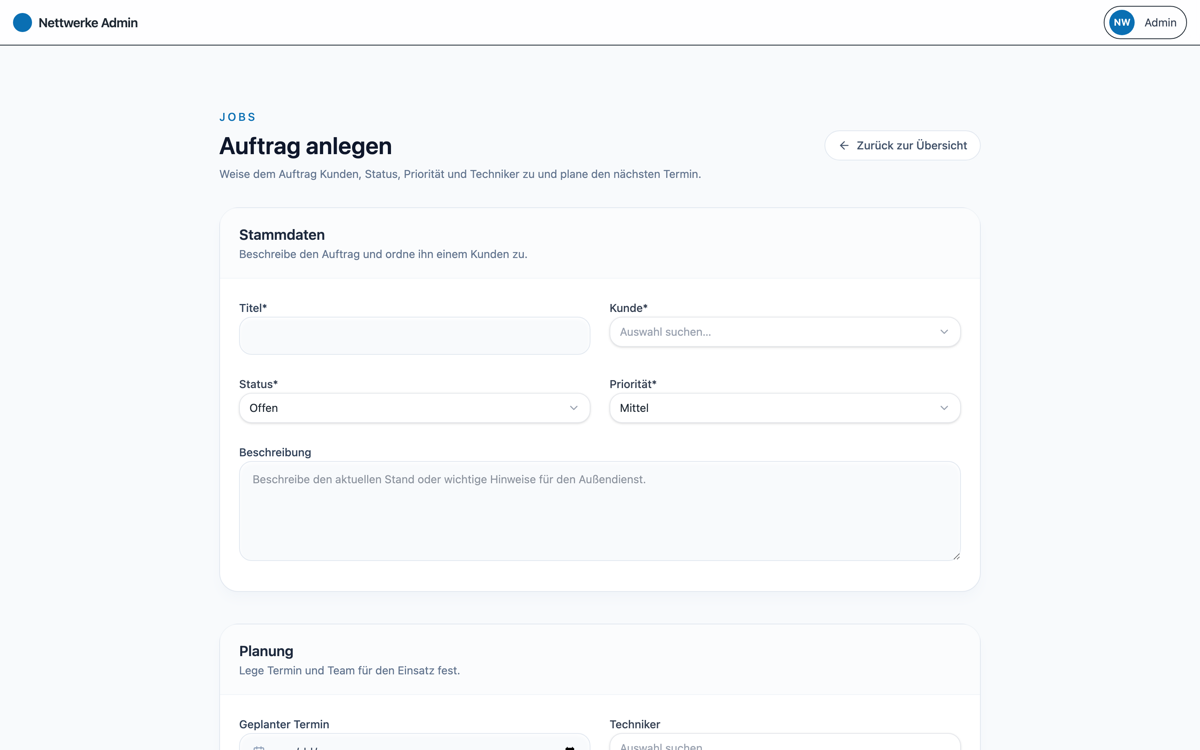Click the Kunde* field label
The width and height of the screenshot is (1200, 750).
coord(629,308)
